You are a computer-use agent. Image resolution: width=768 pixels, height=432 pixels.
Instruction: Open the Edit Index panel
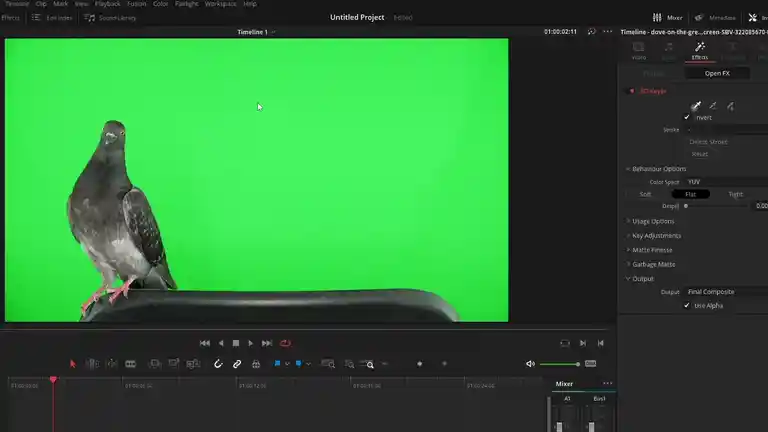(x=52, y=18)
